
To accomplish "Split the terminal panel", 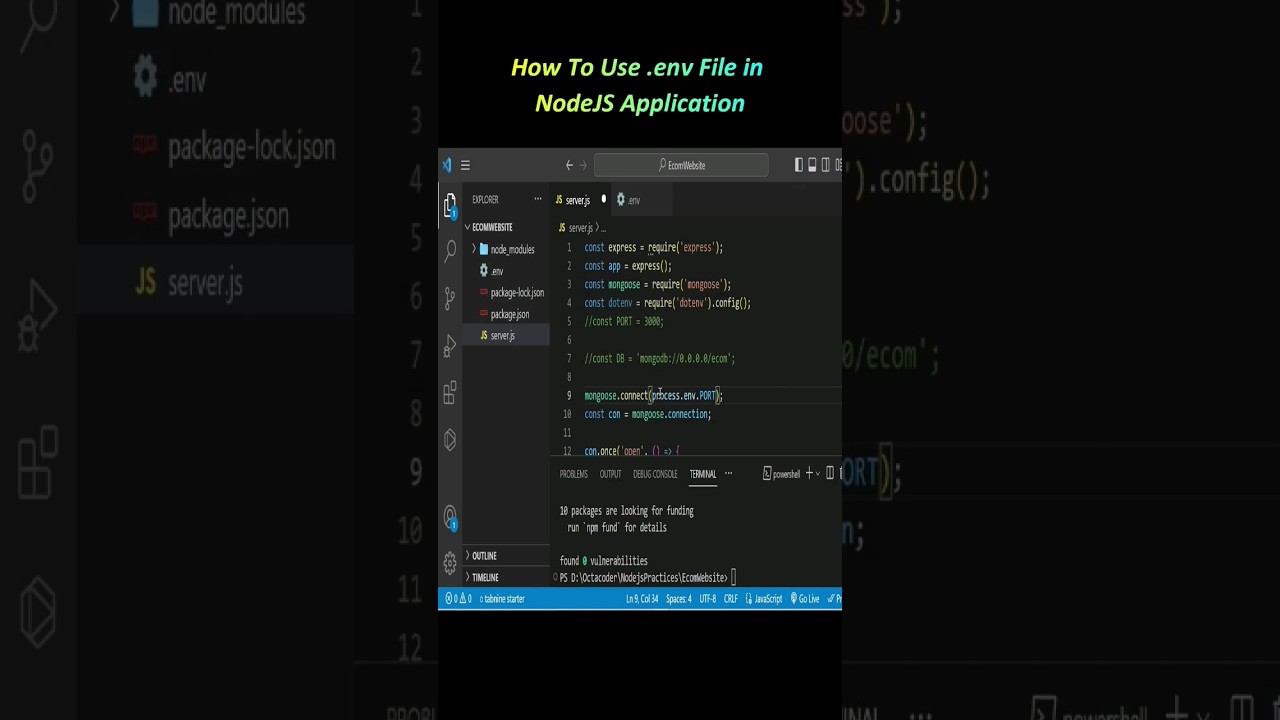I will (x=830, y=473).
